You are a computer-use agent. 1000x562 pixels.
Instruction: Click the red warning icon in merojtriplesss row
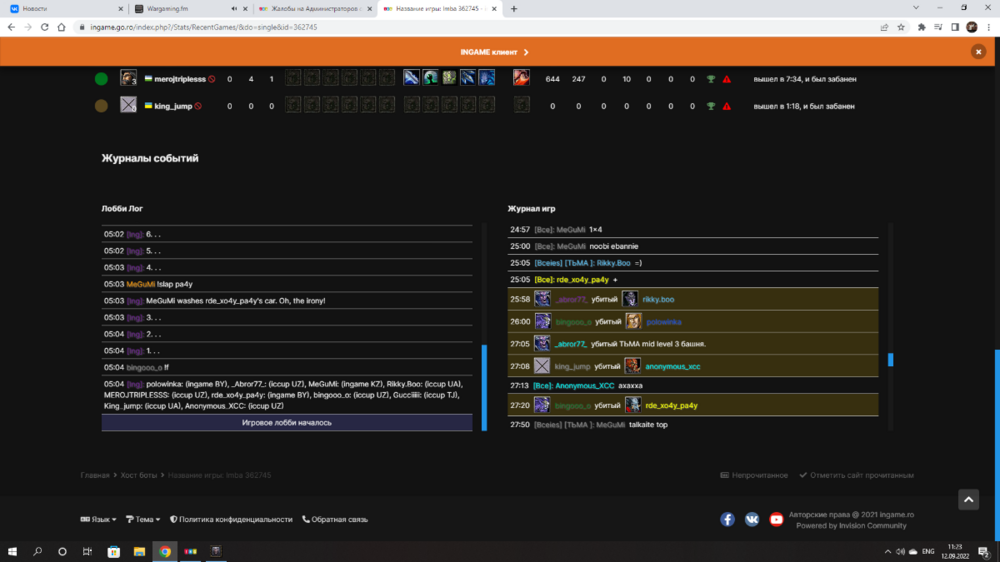pos(727,79)
